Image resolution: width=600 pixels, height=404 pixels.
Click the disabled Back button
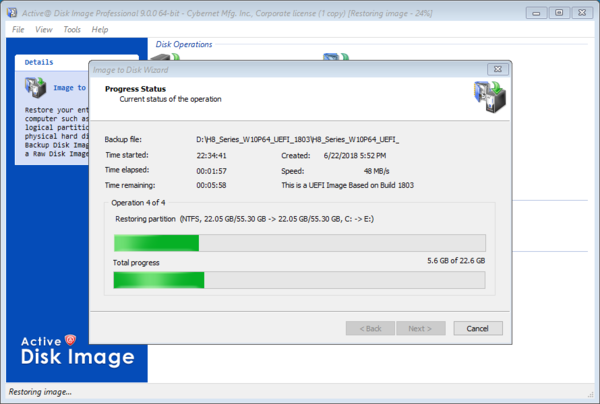370,328
